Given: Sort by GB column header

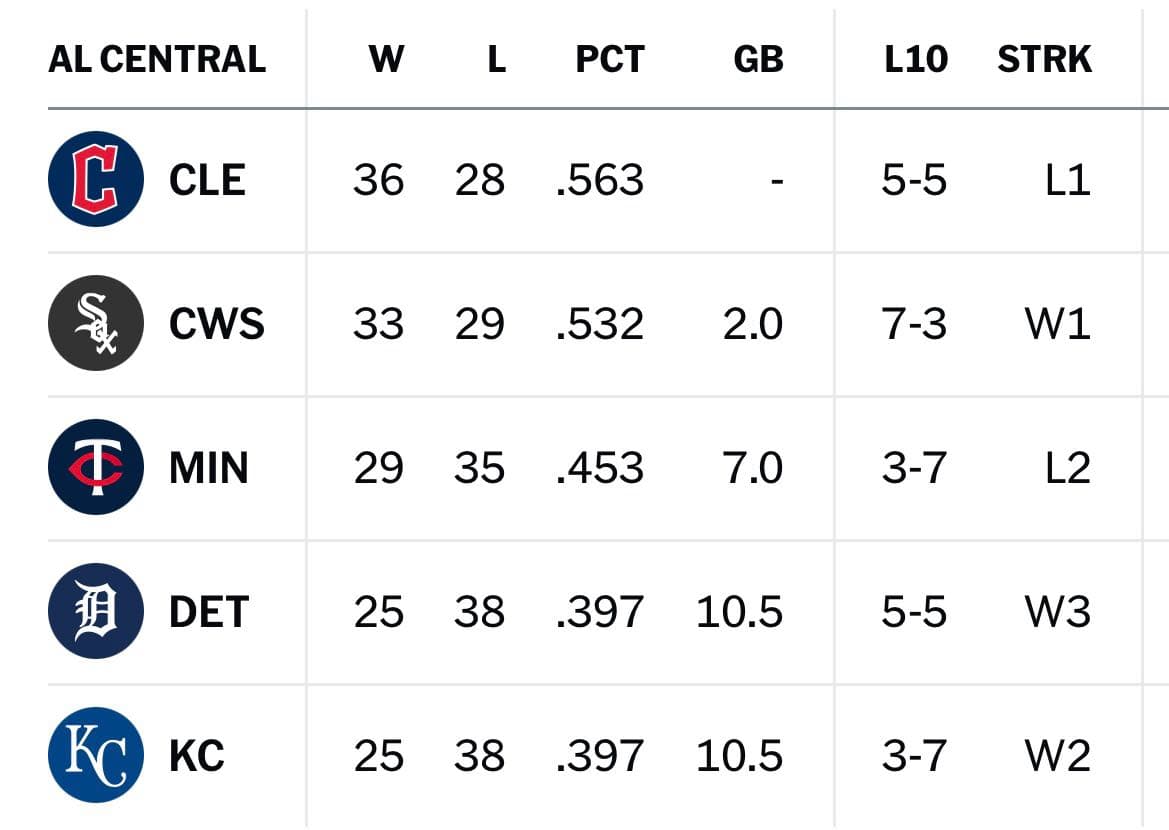Looking at the screenshot, I should point(758,59).
